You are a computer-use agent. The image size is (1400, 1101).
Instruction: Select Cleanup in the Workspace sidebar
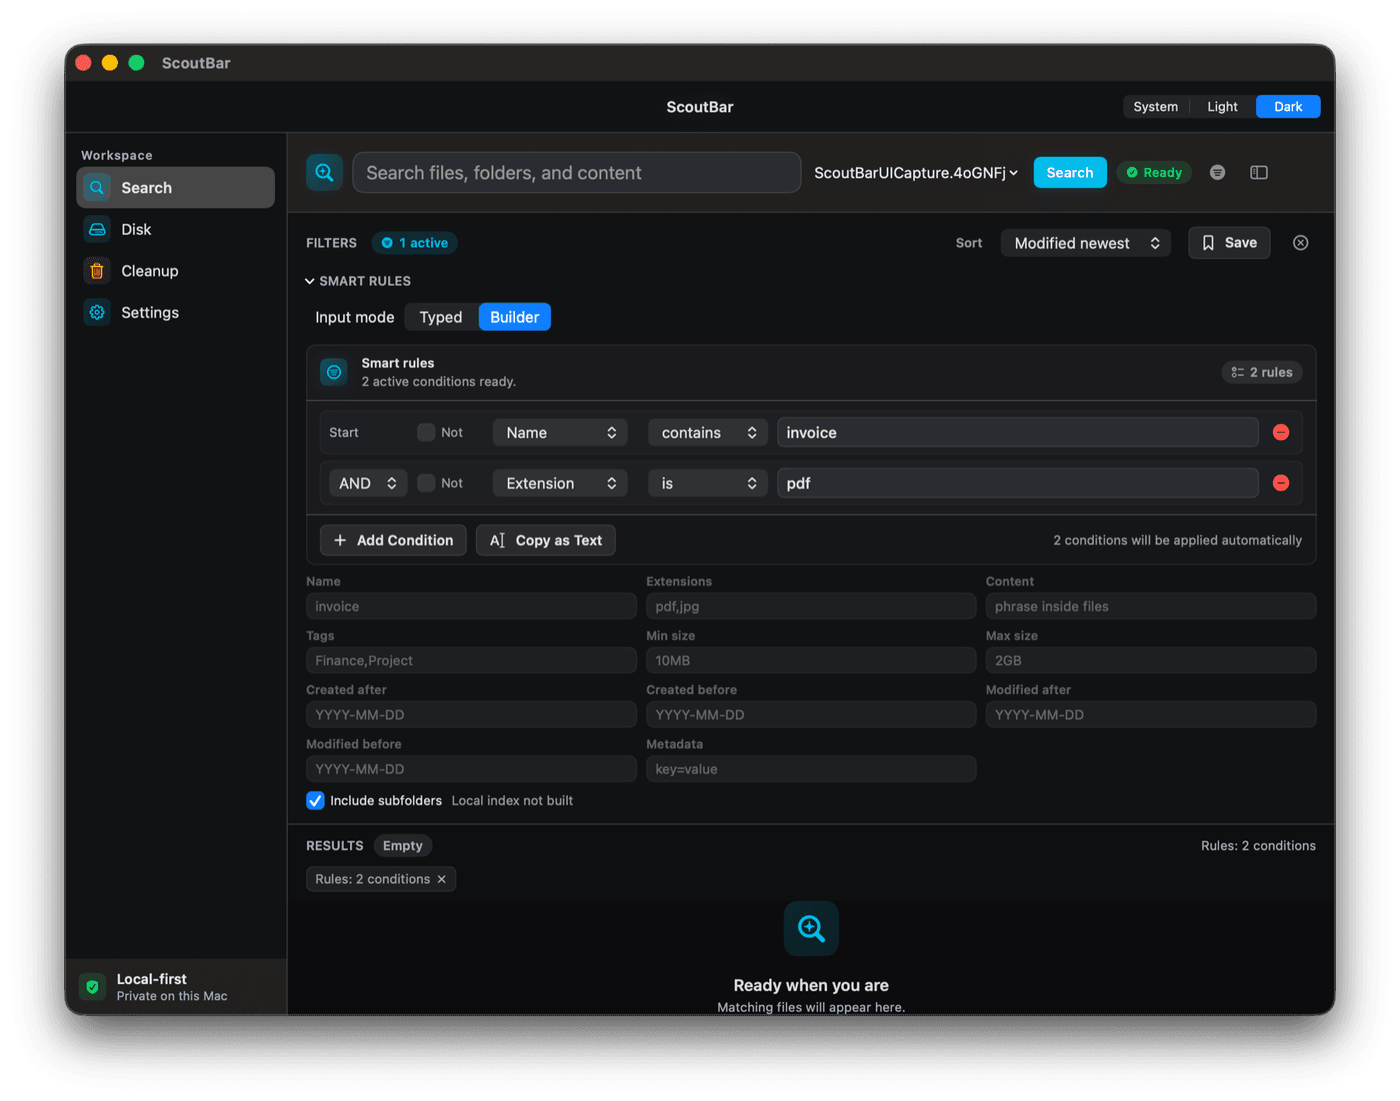pyautogui.click(x=176, y=271)
